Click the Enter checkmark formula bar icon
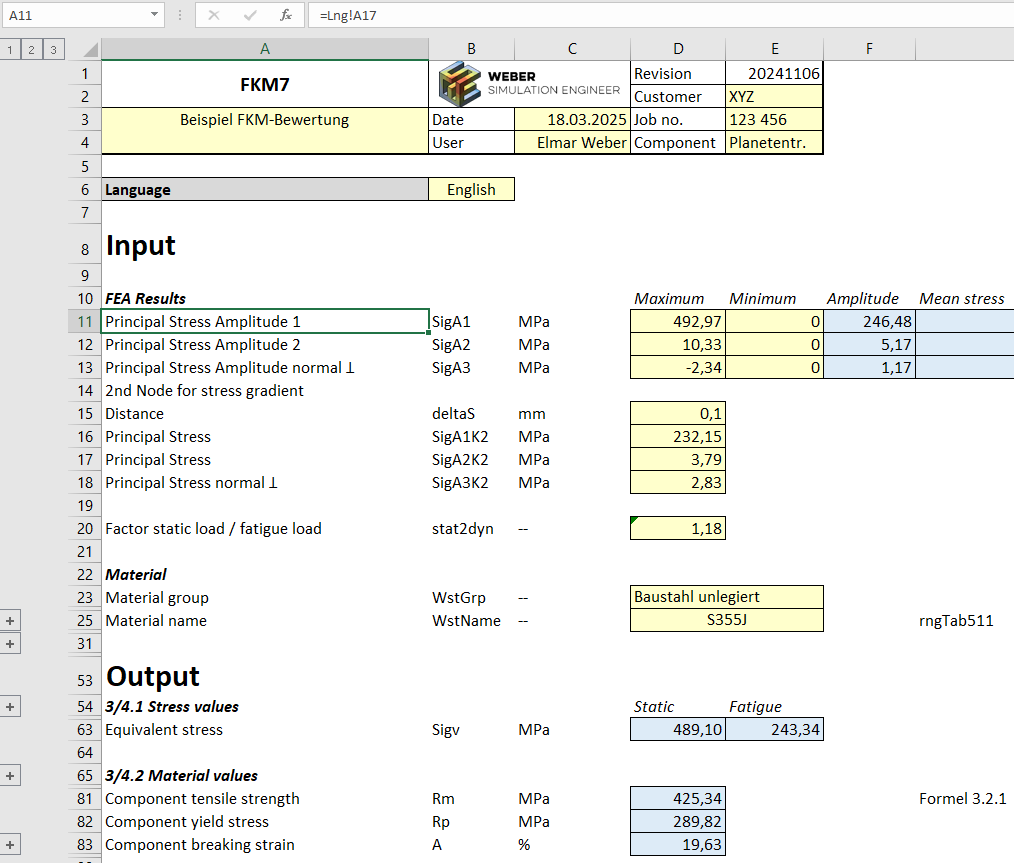 [250, 16]
